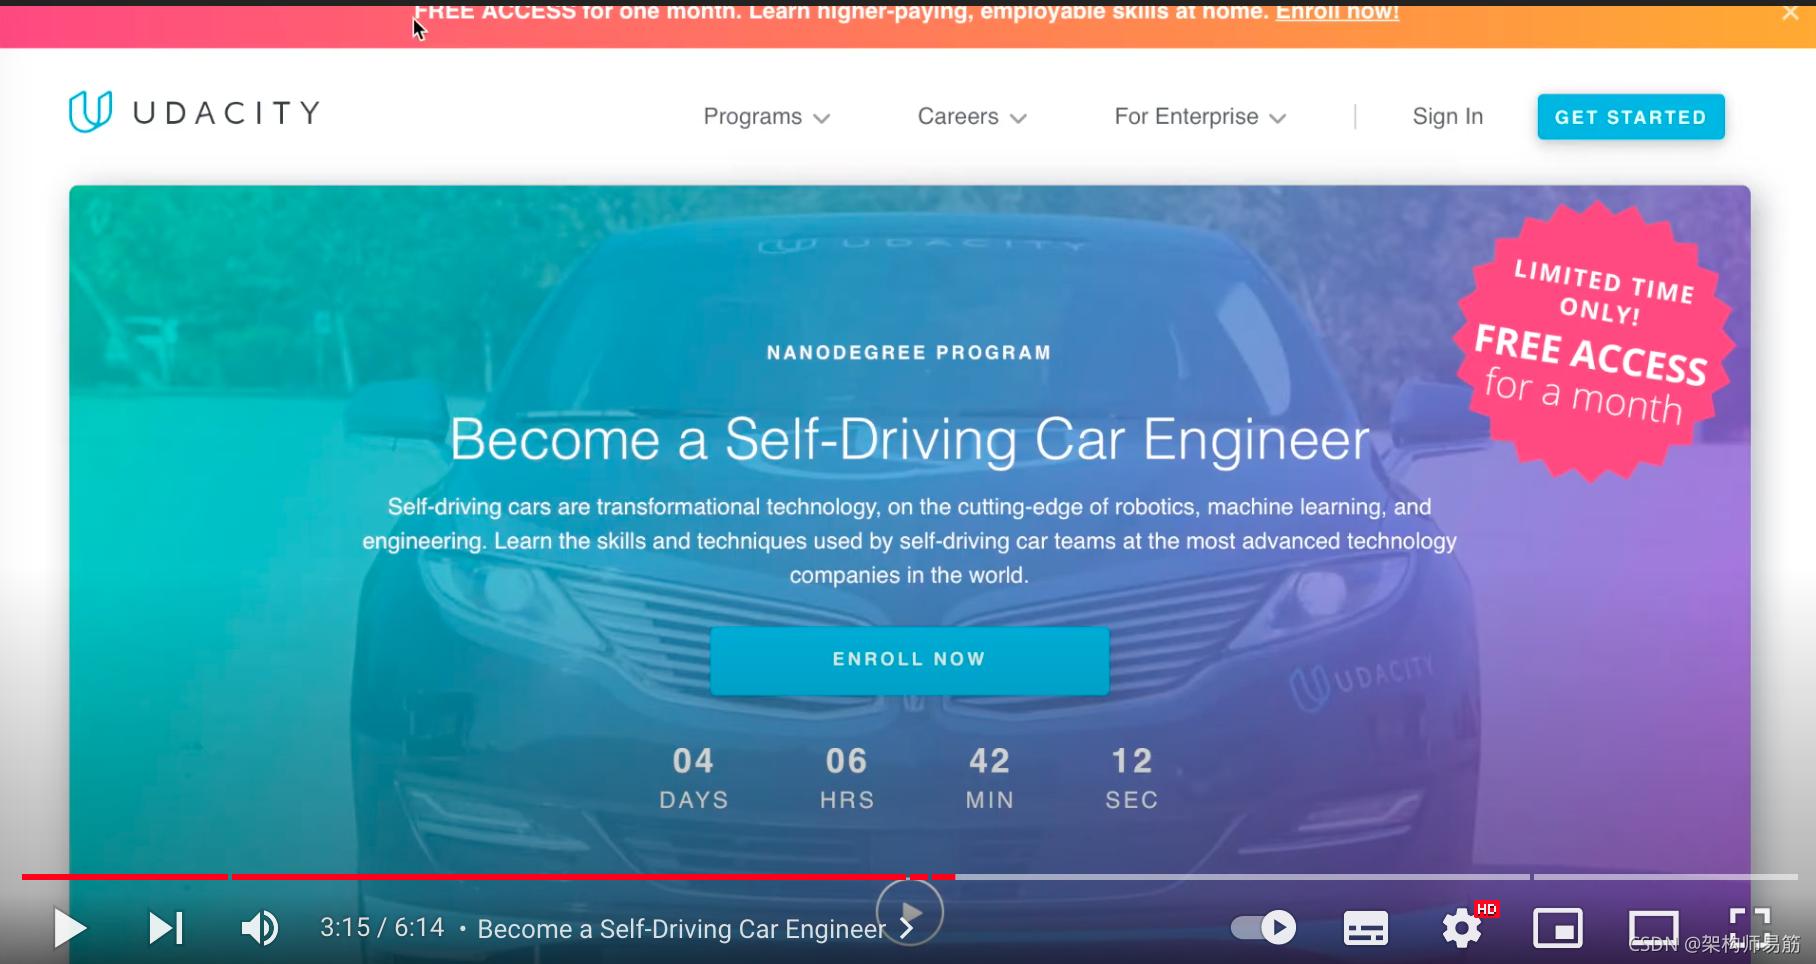The width and height of the screenshot is (1816, 964).
Task: Follow the Enroll now! banner link
Action: [1337, 12]
